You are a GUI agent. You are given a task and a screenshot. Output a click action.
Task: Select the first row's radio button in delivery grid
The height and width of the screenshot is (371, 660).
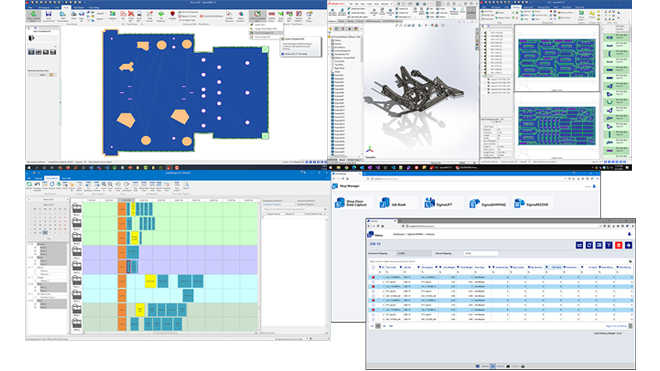[x=373, y=278]
